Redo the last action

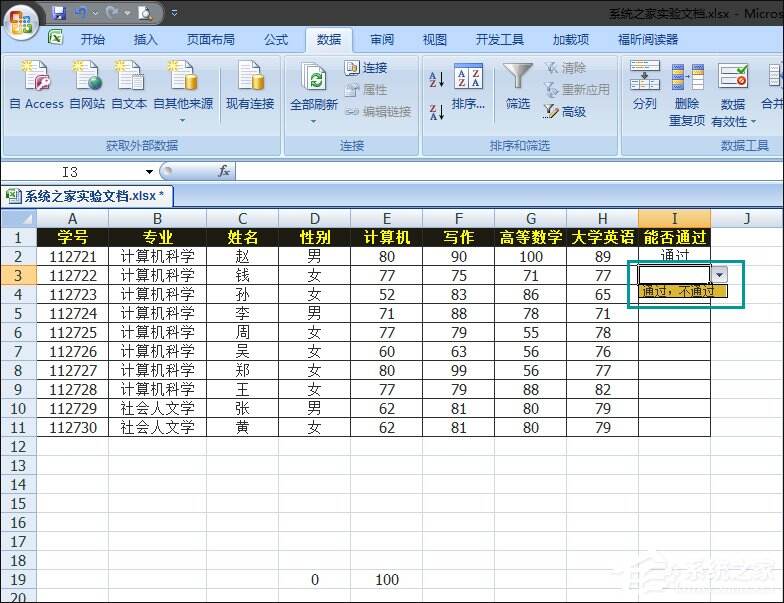pos(112,12)
